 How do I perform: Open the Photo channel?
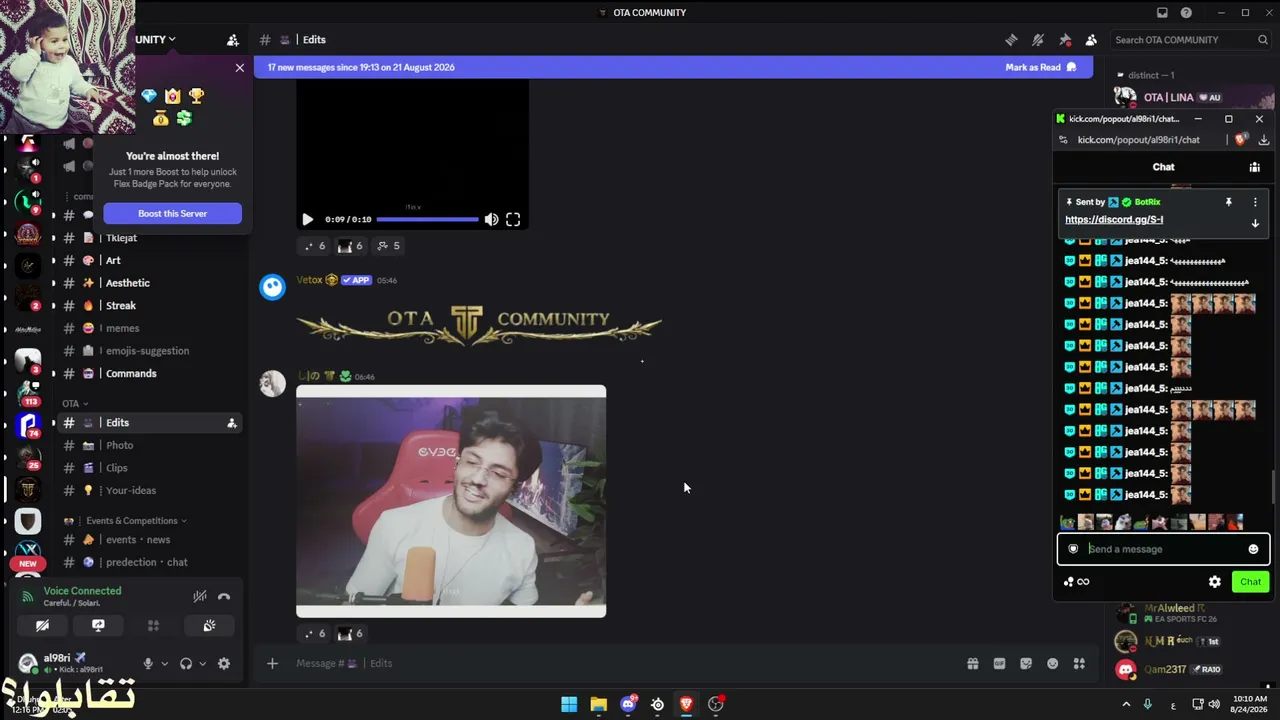pos(119,445)
